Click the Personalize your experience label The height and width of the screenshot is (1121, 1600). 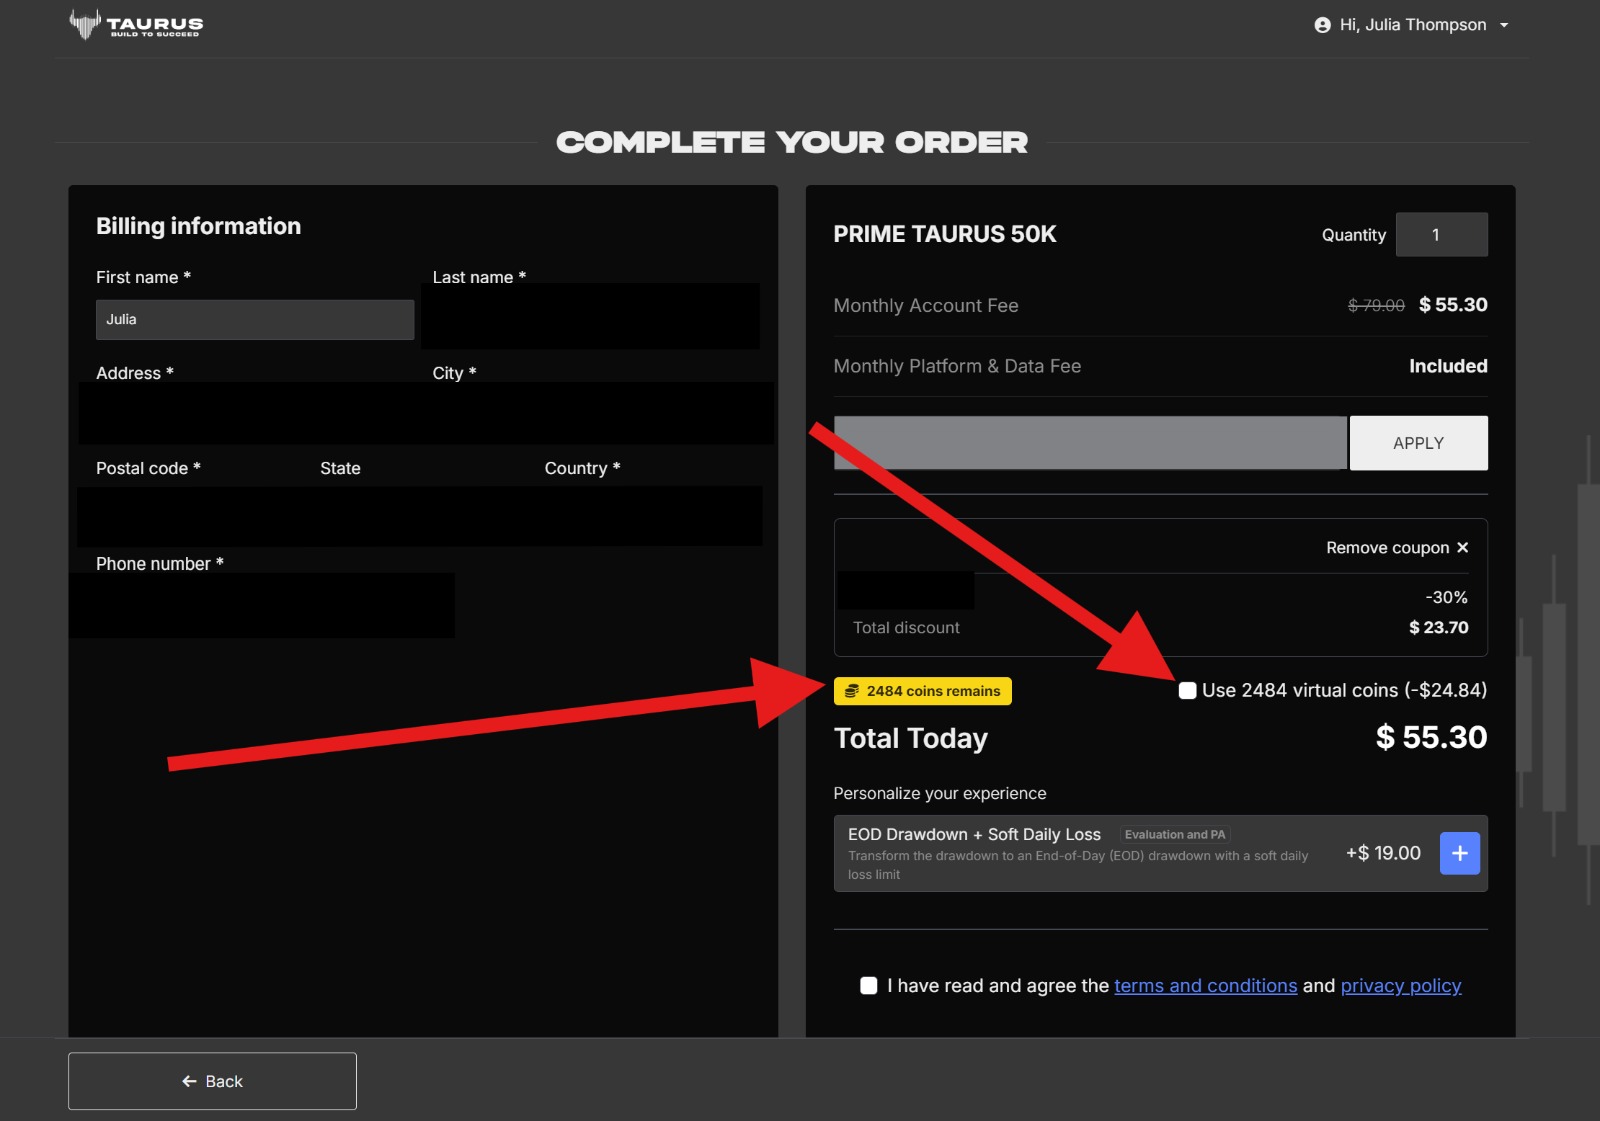[x=940, y=794]
